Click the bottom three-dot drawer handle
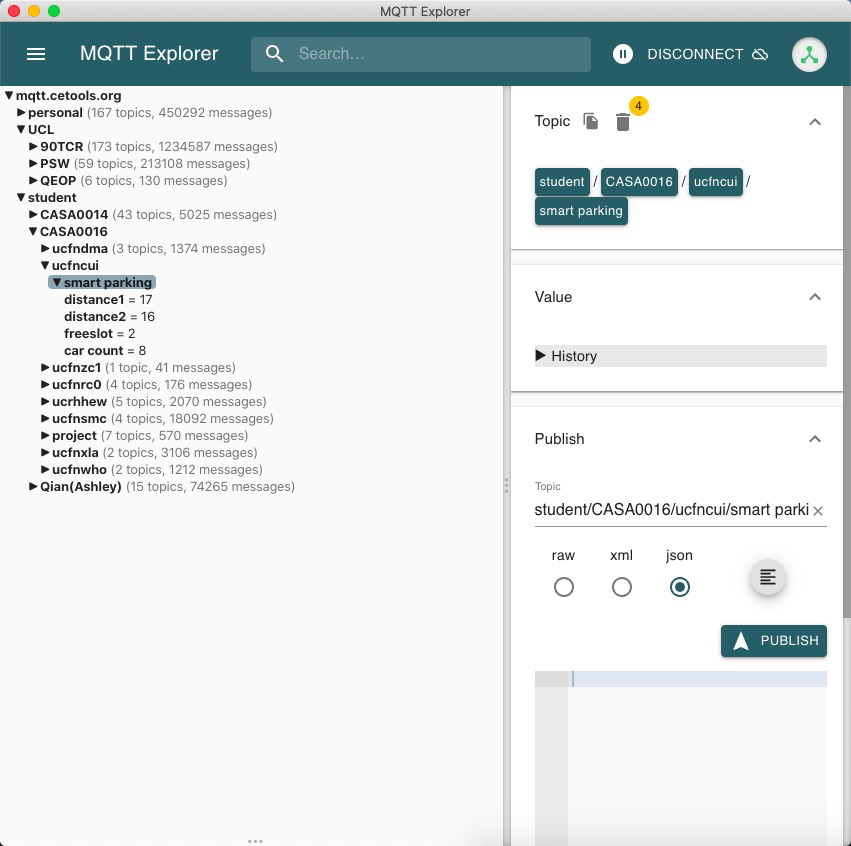Screen dimensions: 851x846 tap(255, 841)
